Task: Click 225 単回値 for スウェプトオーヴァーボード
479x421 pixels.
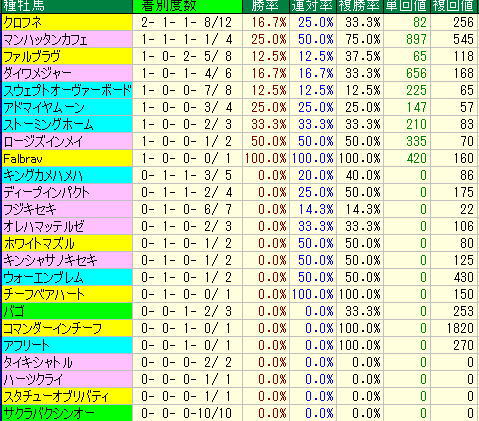Action: (x=416, y=90)
